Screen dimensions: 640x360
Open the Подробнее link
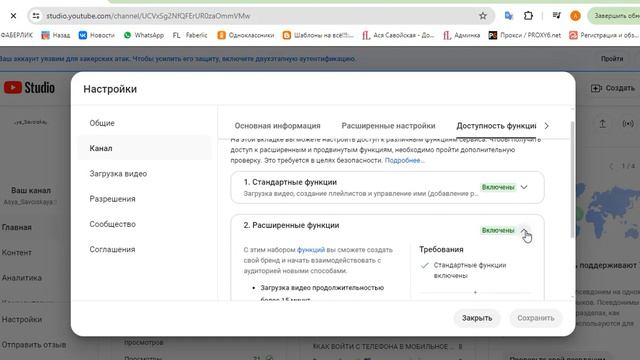(x=404, y=160)
